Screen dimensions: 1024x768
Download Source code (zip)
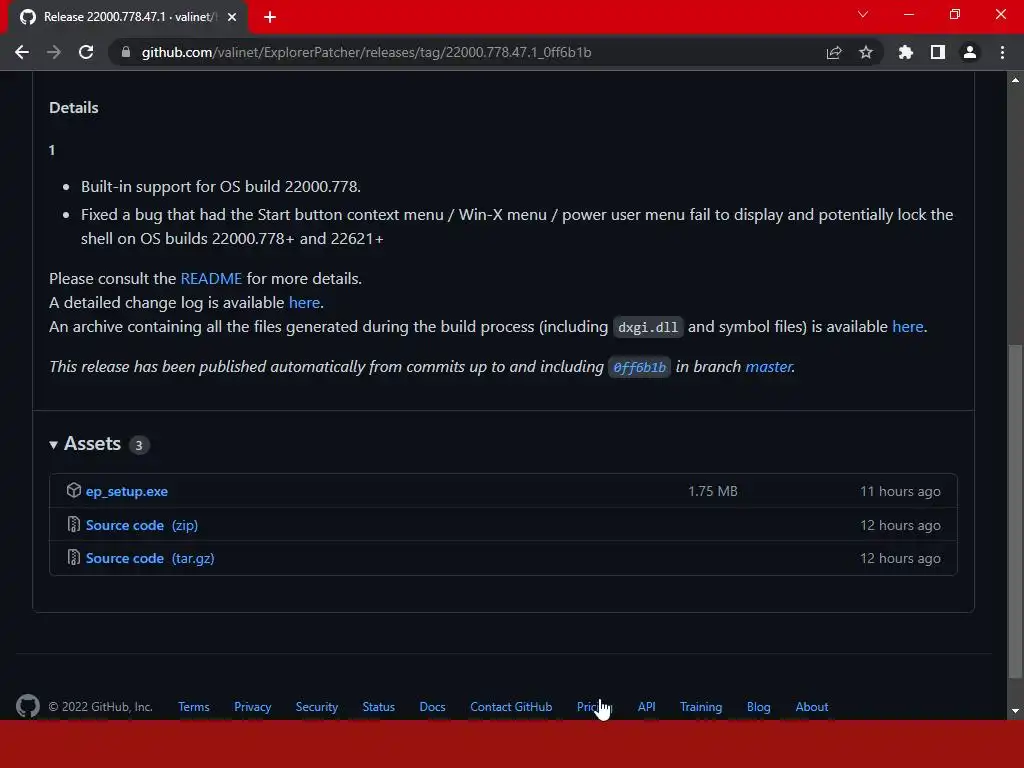point(142,525)
